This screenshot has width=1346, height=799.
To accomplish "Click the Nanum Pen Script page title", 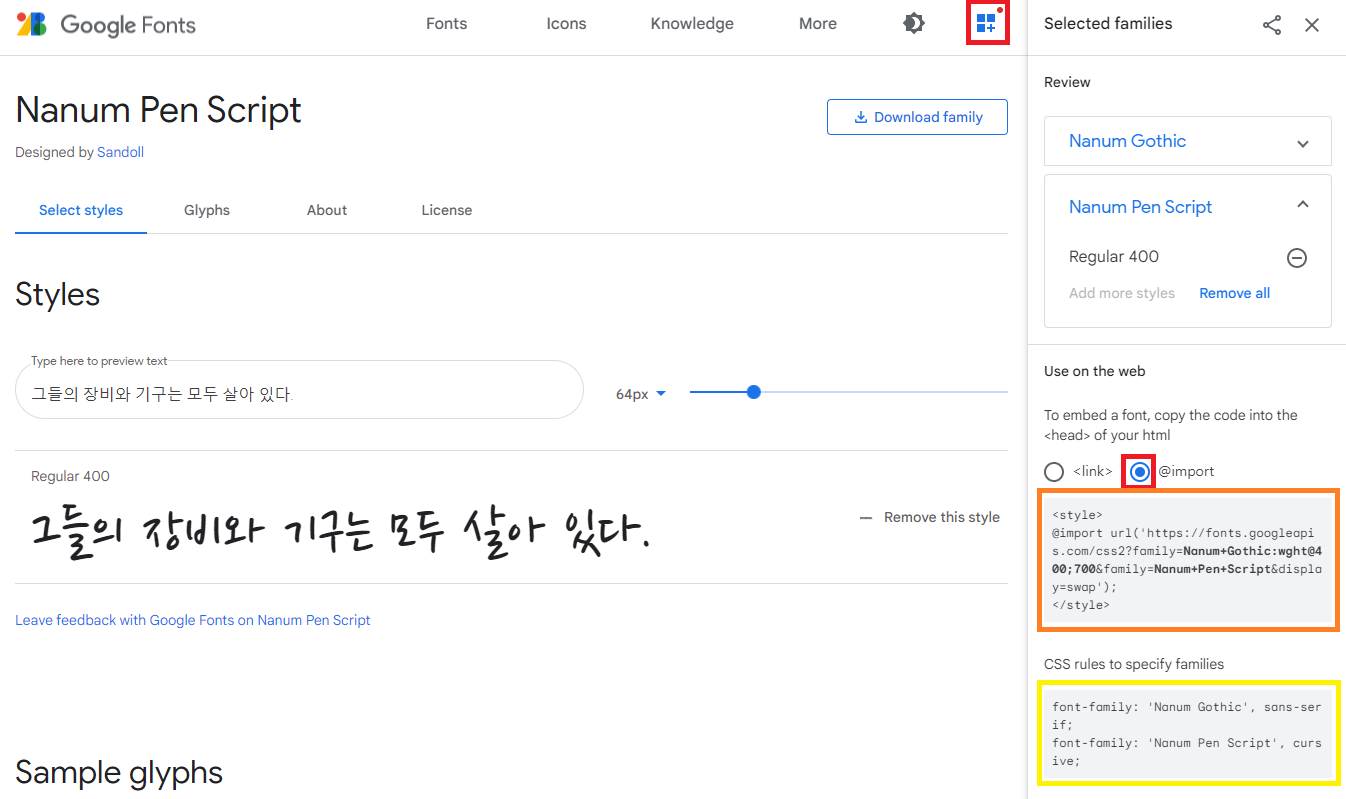I will [158, 110].
